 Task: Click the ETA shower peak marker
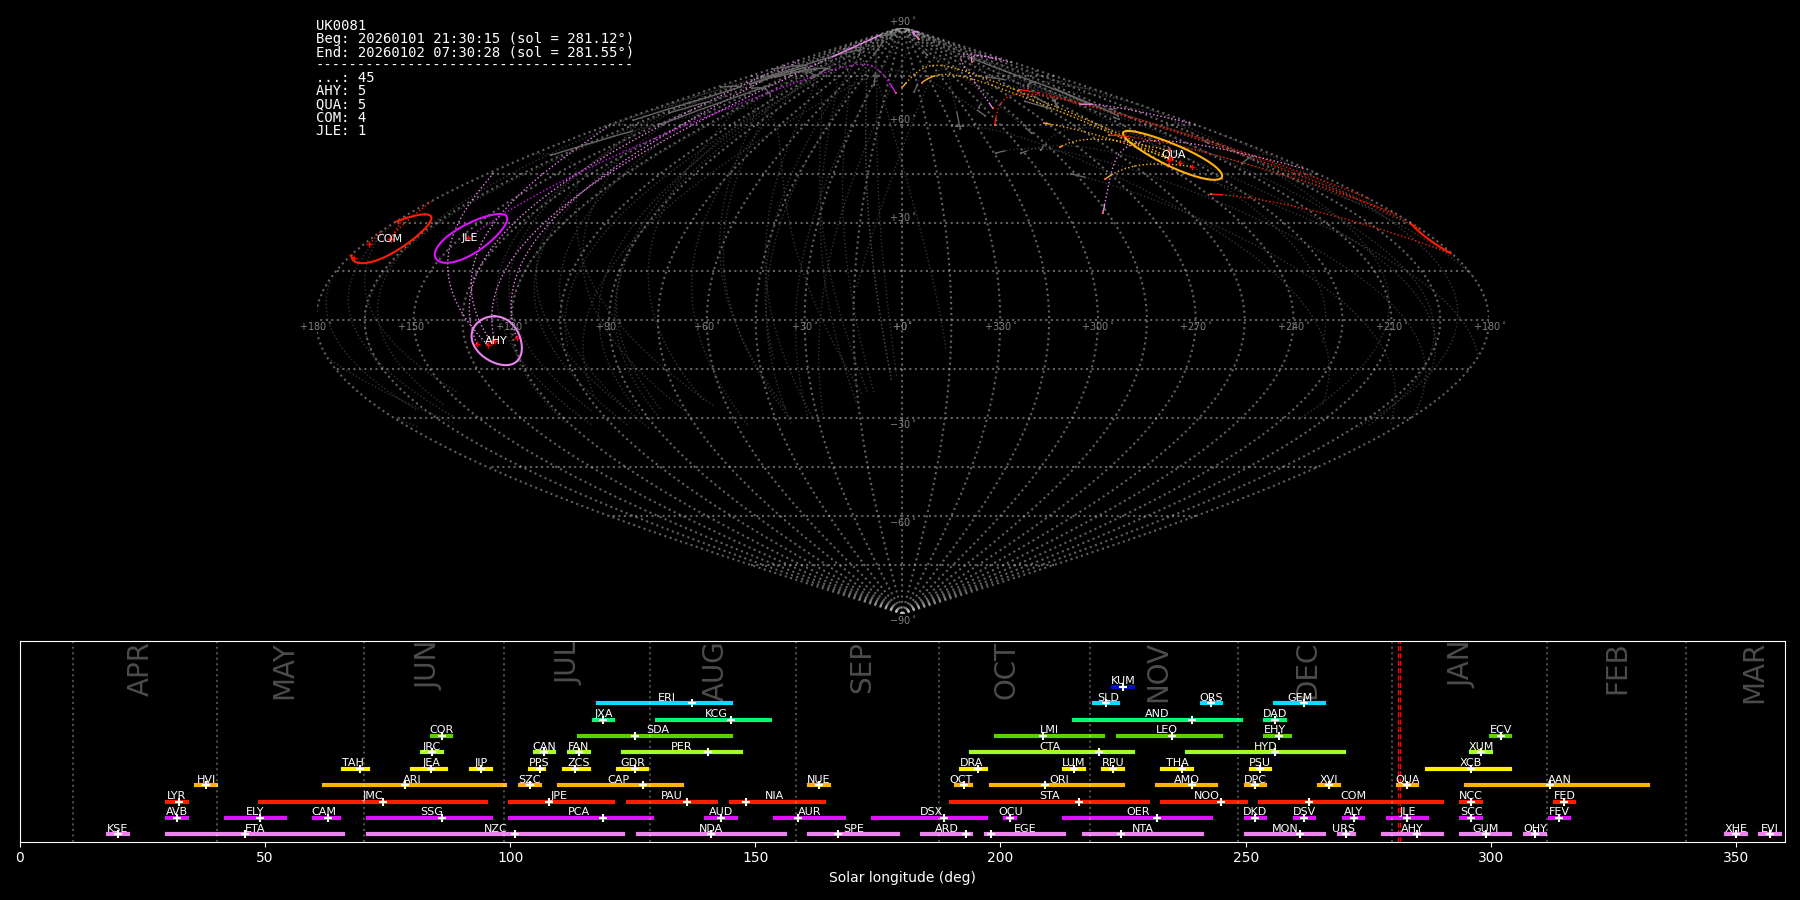[245, 834]
